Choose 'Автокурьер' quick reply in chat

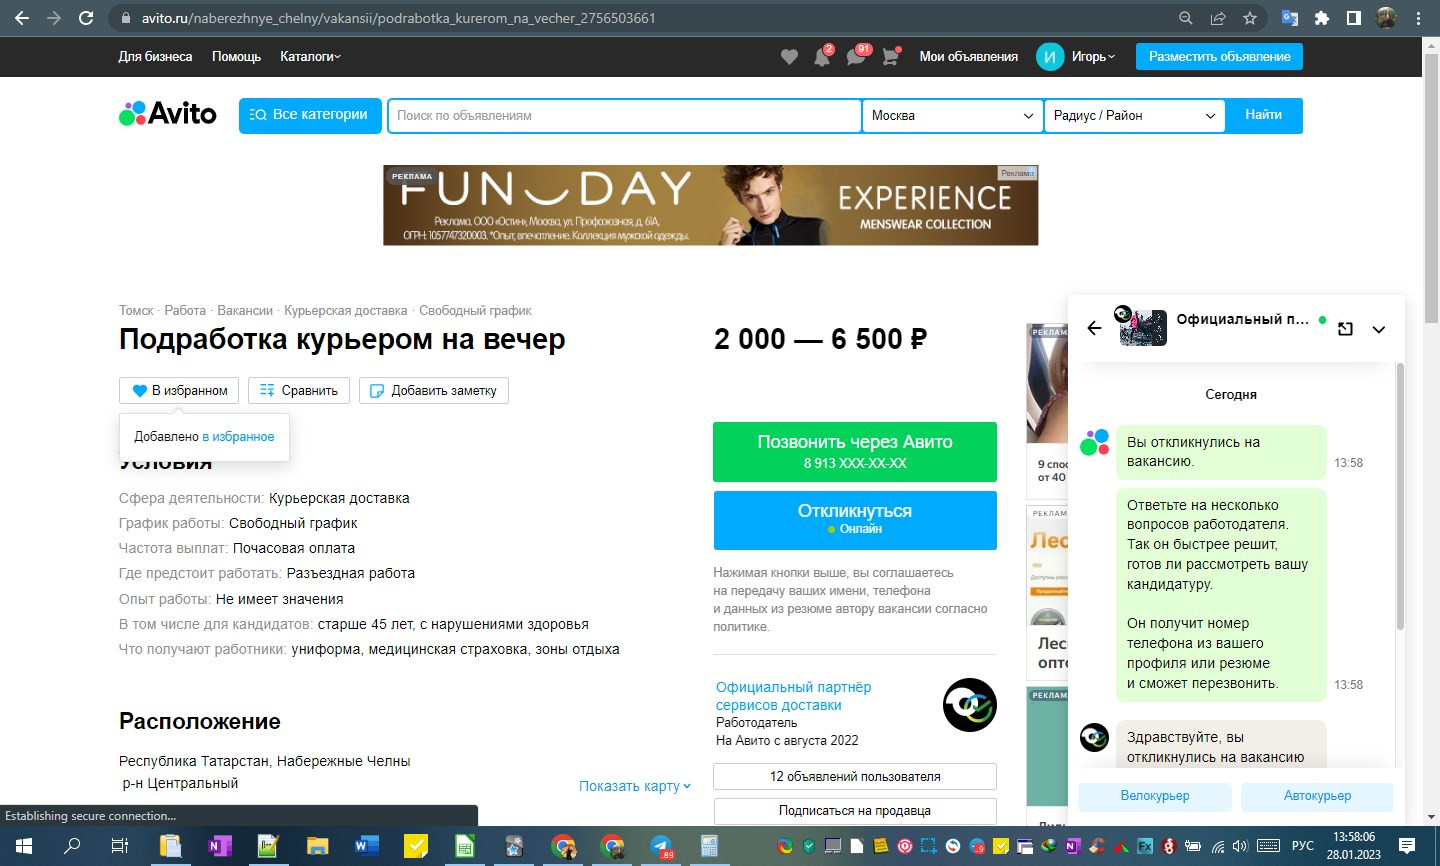click(x=1317, y=796)
